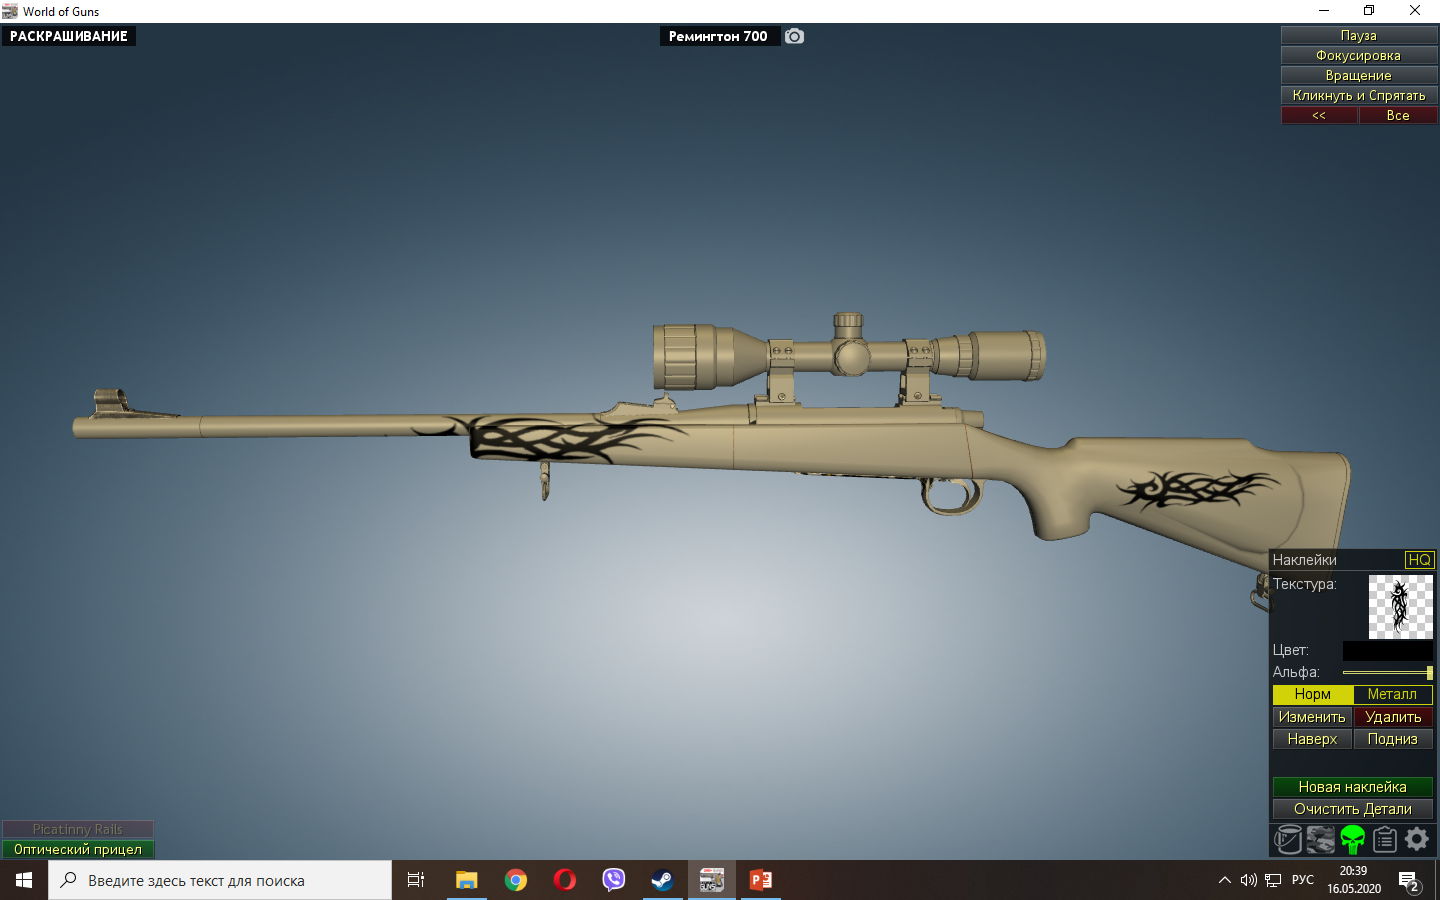1440x900 pixels.
Task: Open the network tray icon
Action: tap(1273, 881)
